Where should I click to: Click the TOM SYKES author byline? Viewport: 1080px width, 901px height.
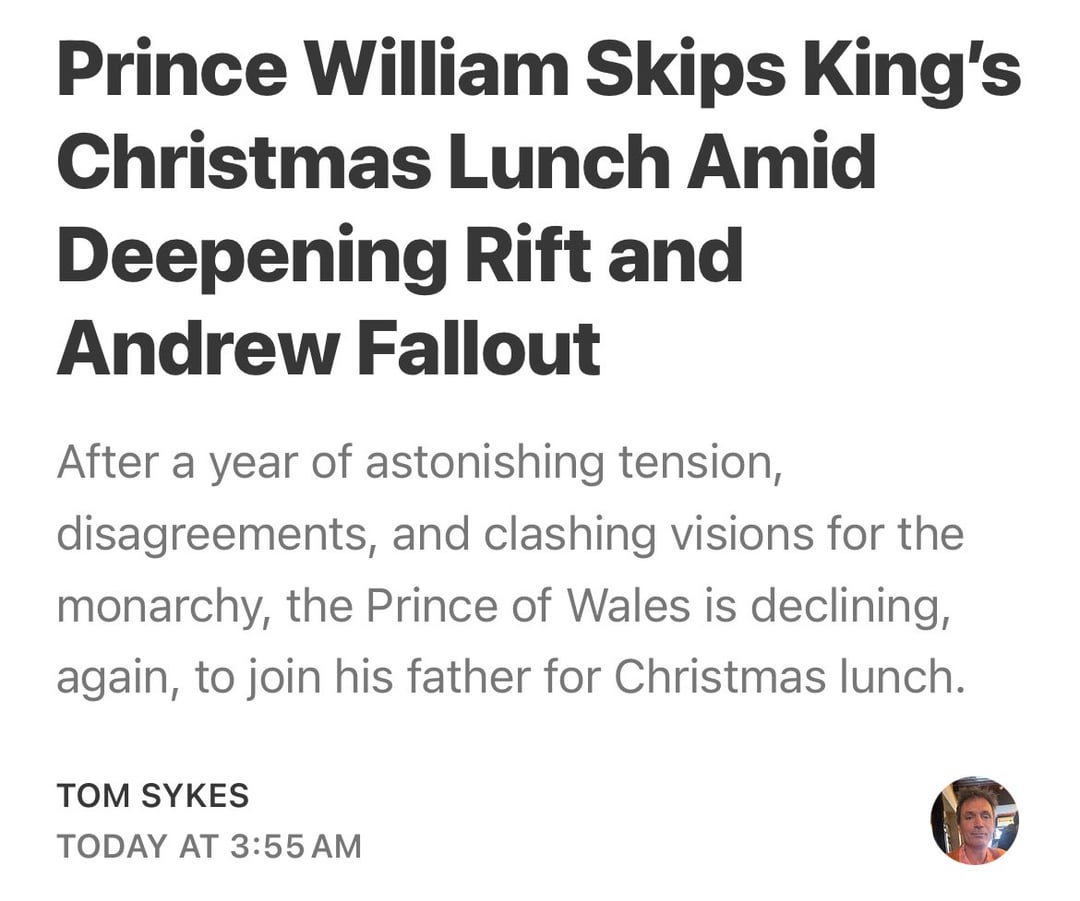tap(153, 796)
